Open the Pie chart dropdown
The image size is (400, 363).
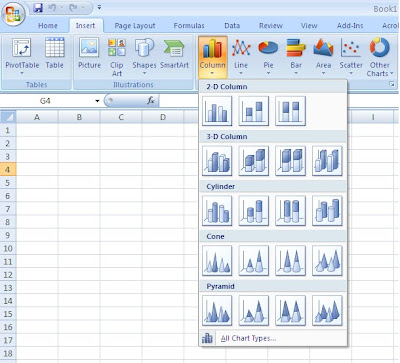click(x=268, y=56)
